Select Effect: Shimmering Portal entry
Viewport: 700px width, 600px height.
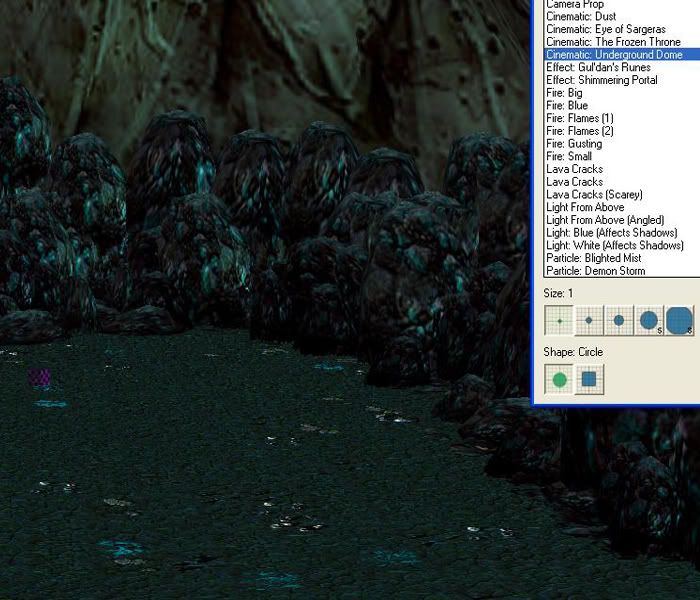[602, 80]
